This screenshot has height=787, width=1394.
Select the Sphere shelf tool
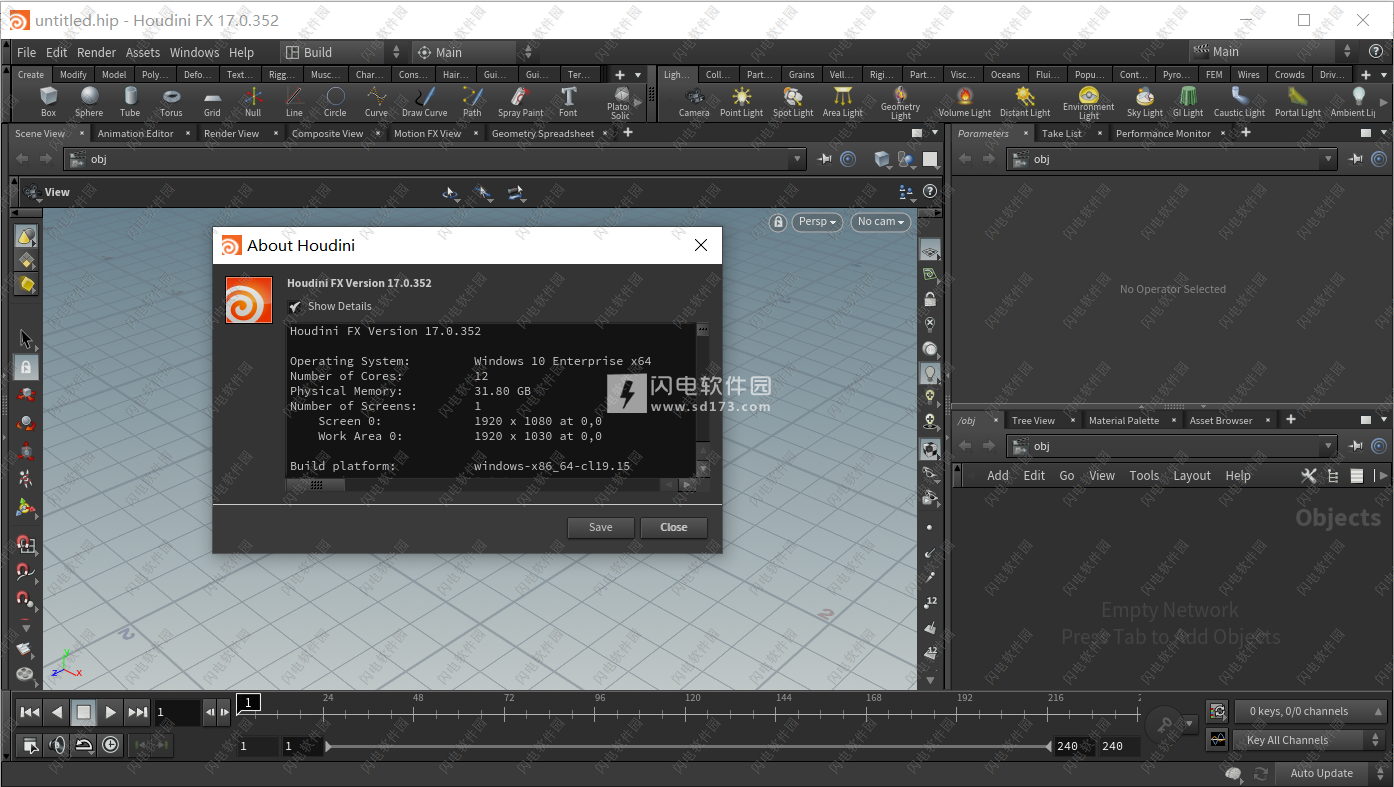click(89, 101)
